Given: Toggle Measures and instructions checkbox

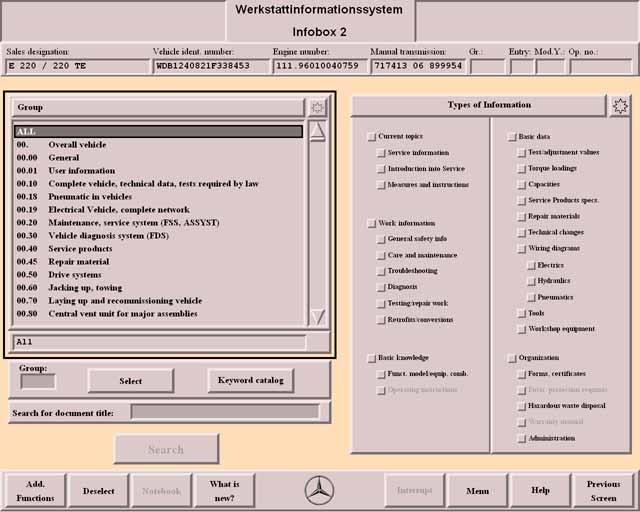Looking at the screenshot, I should [381, 185].
